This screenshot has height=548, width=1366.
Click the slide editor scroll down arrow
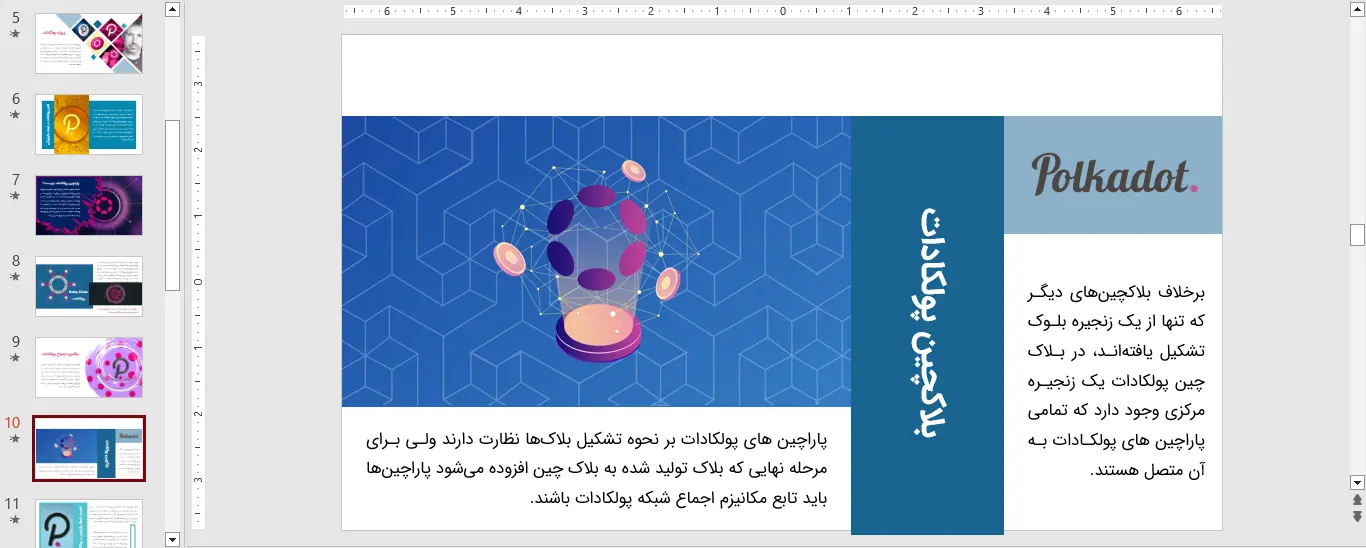click(x=1357, y=482)
